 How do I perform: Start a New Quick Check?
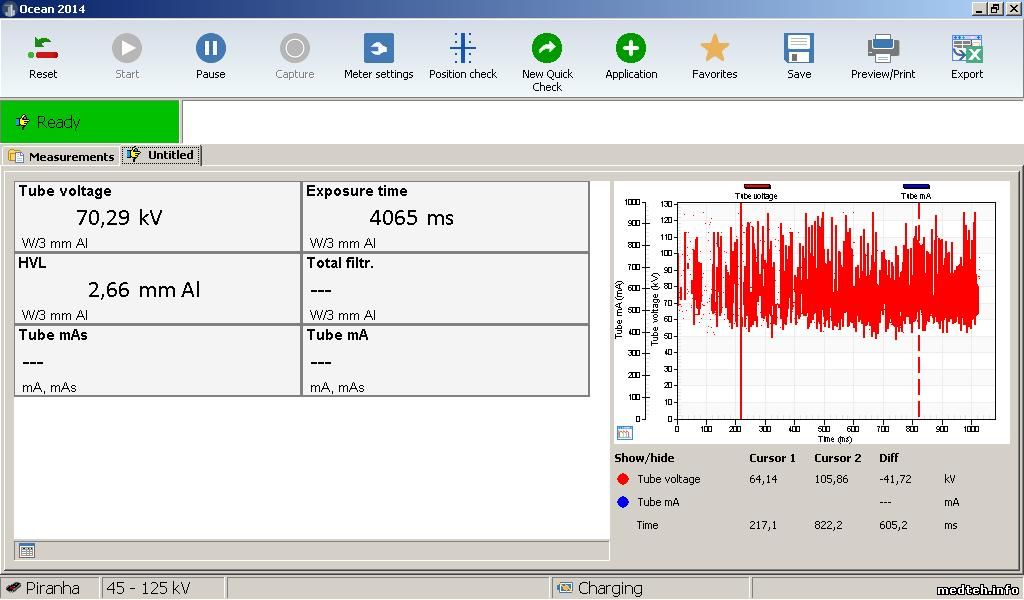(x=547, y=49)
